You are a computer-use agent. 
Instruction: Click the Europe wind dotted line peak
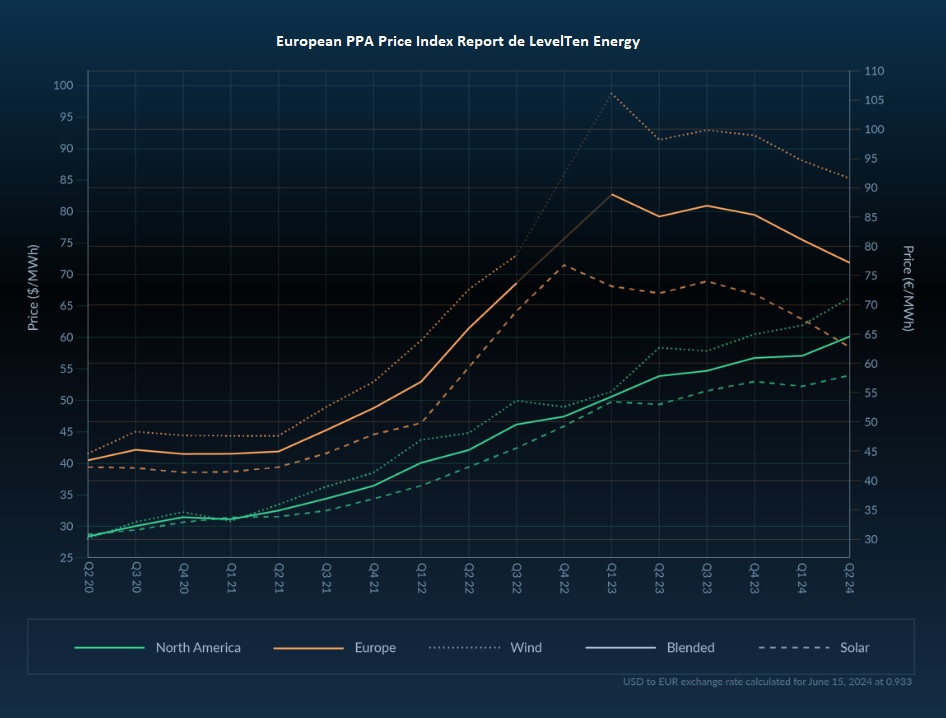(611, 93)
